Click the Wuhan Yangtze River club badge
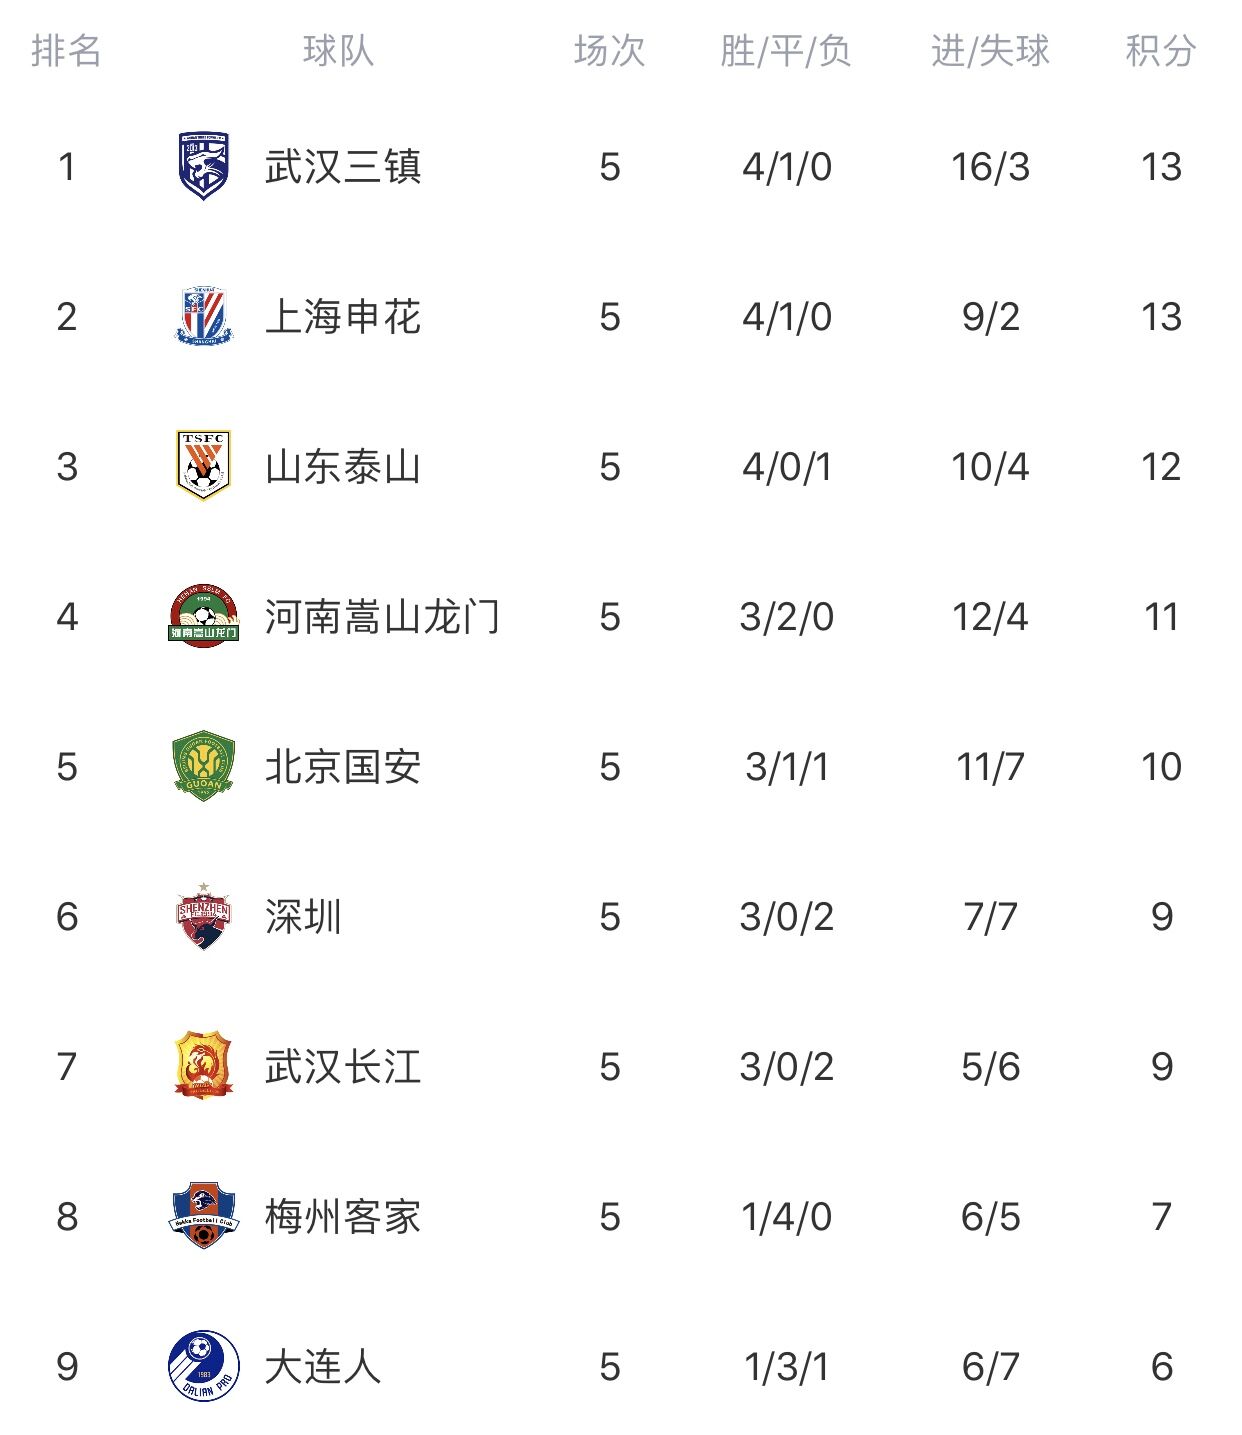 pos(204,1066)
